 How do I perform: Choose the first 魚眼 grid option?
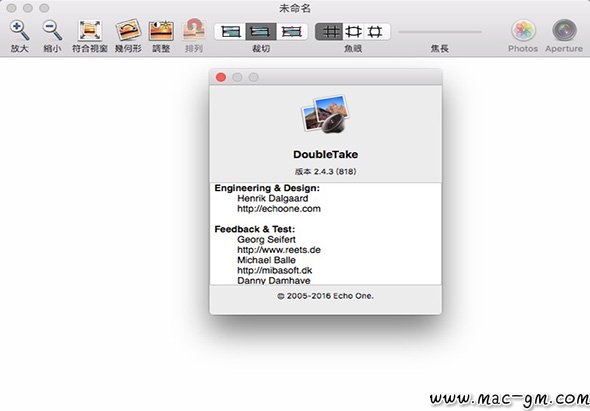pyautogui.click(x=329, y=32)
